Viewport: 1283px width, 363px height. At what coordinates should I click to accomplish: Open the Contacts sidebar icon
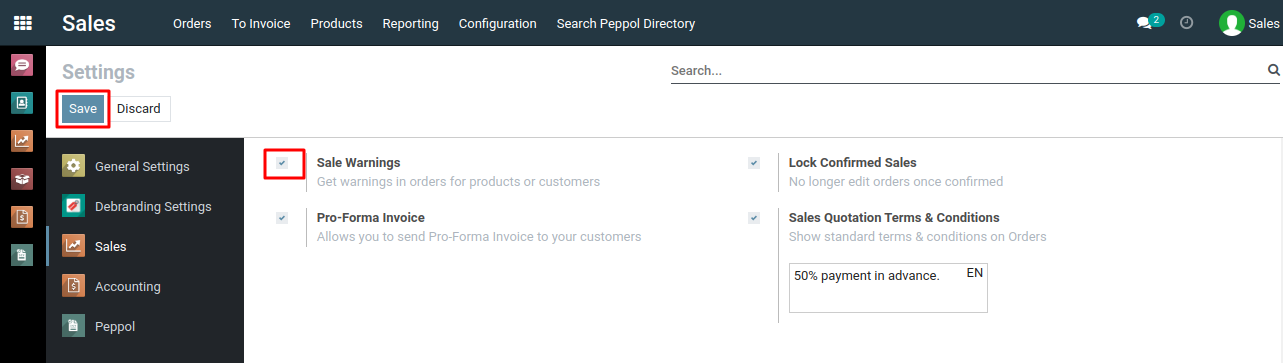click(x=22, y=103)
